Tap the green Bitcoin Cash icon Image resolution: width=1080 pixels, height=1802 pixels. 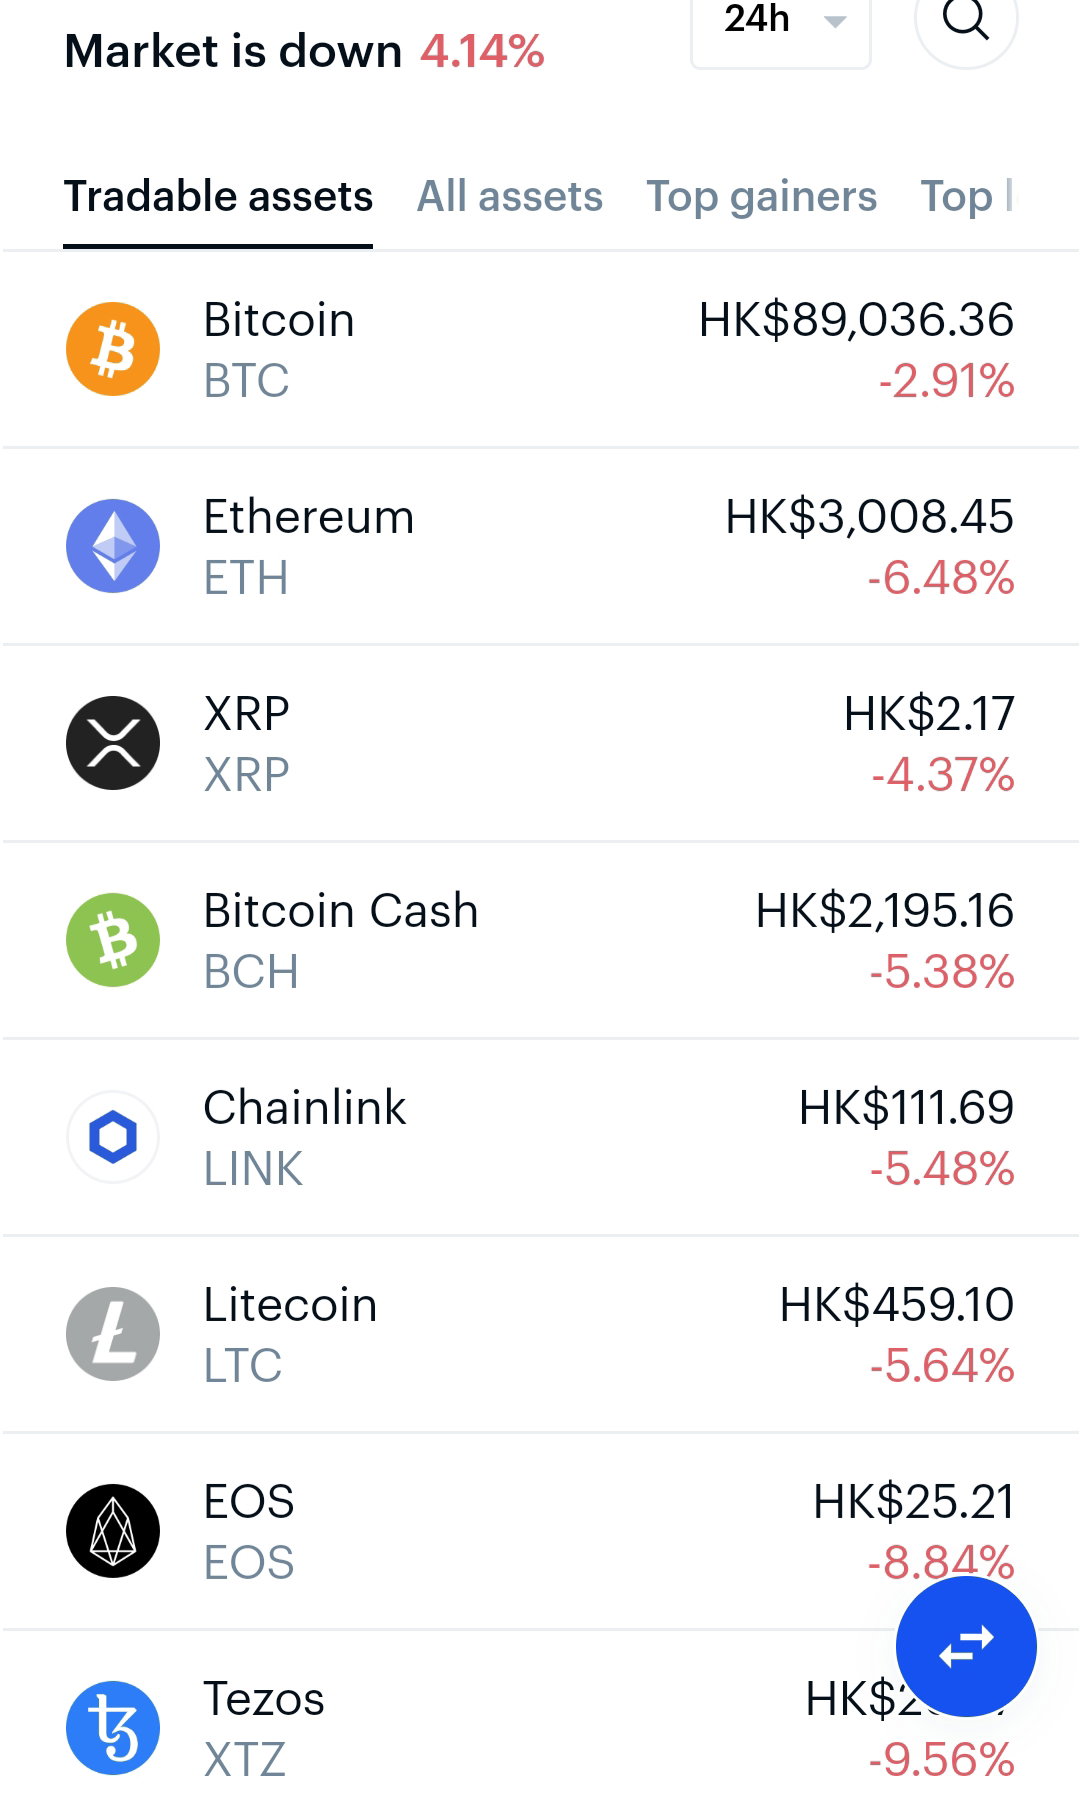point(113,940)
